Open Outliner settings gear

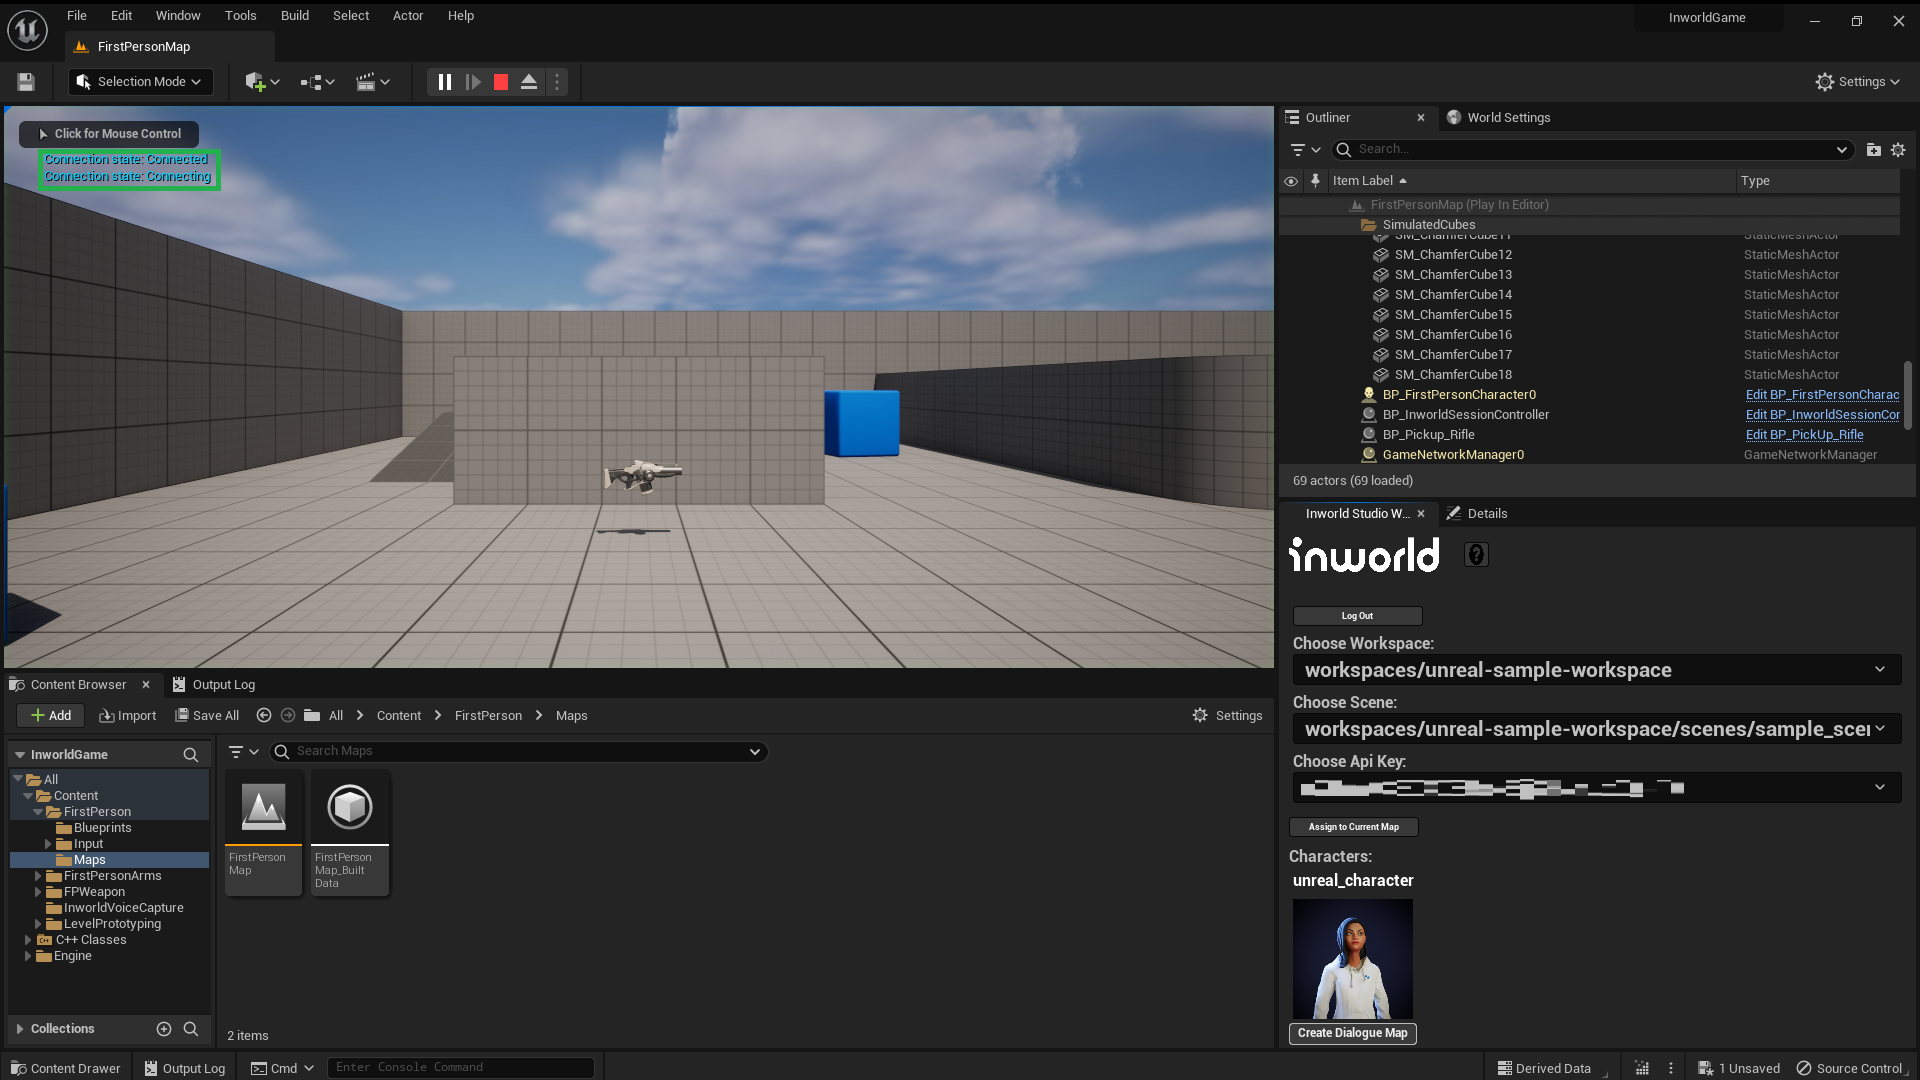[1898, 150]
